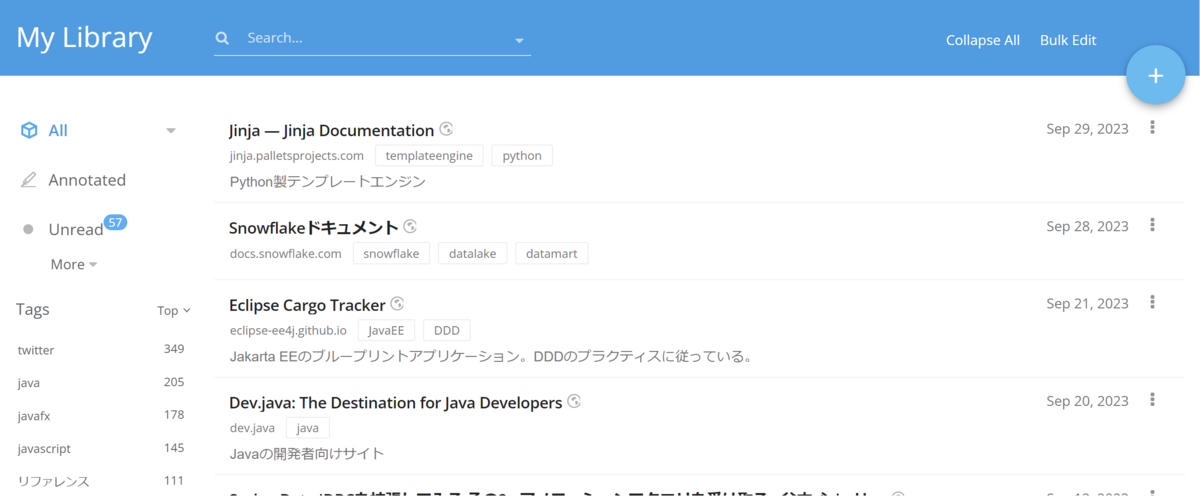The width and height of the screenshot is (1200, 496).
Task: Open Dev.java: The Destination for Java Developers
Action: (x=395, y=403)
